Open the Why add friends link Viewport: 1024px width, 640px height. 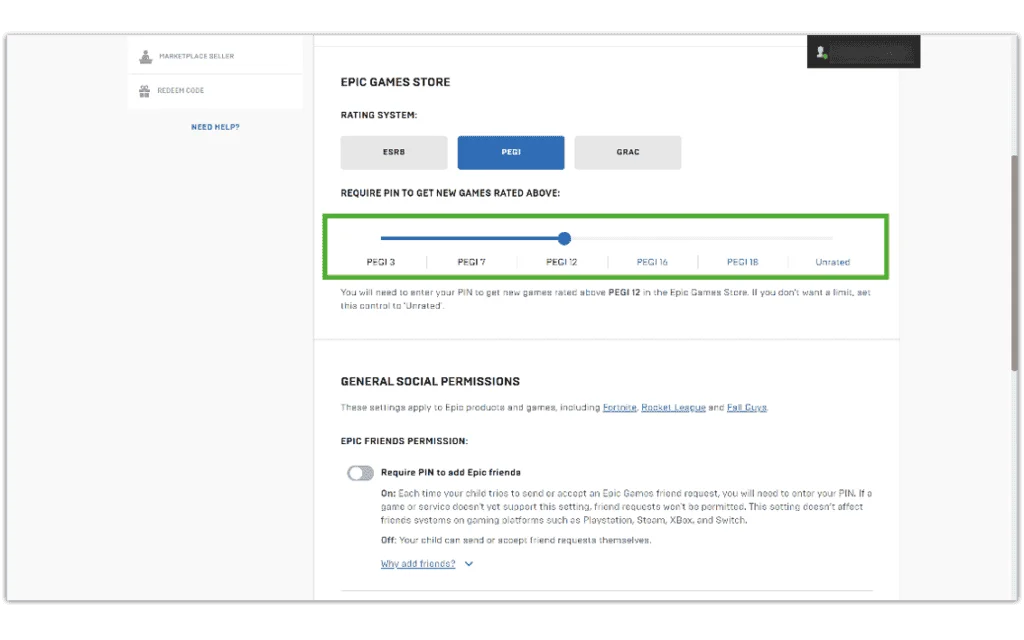[x=418, y=564]
